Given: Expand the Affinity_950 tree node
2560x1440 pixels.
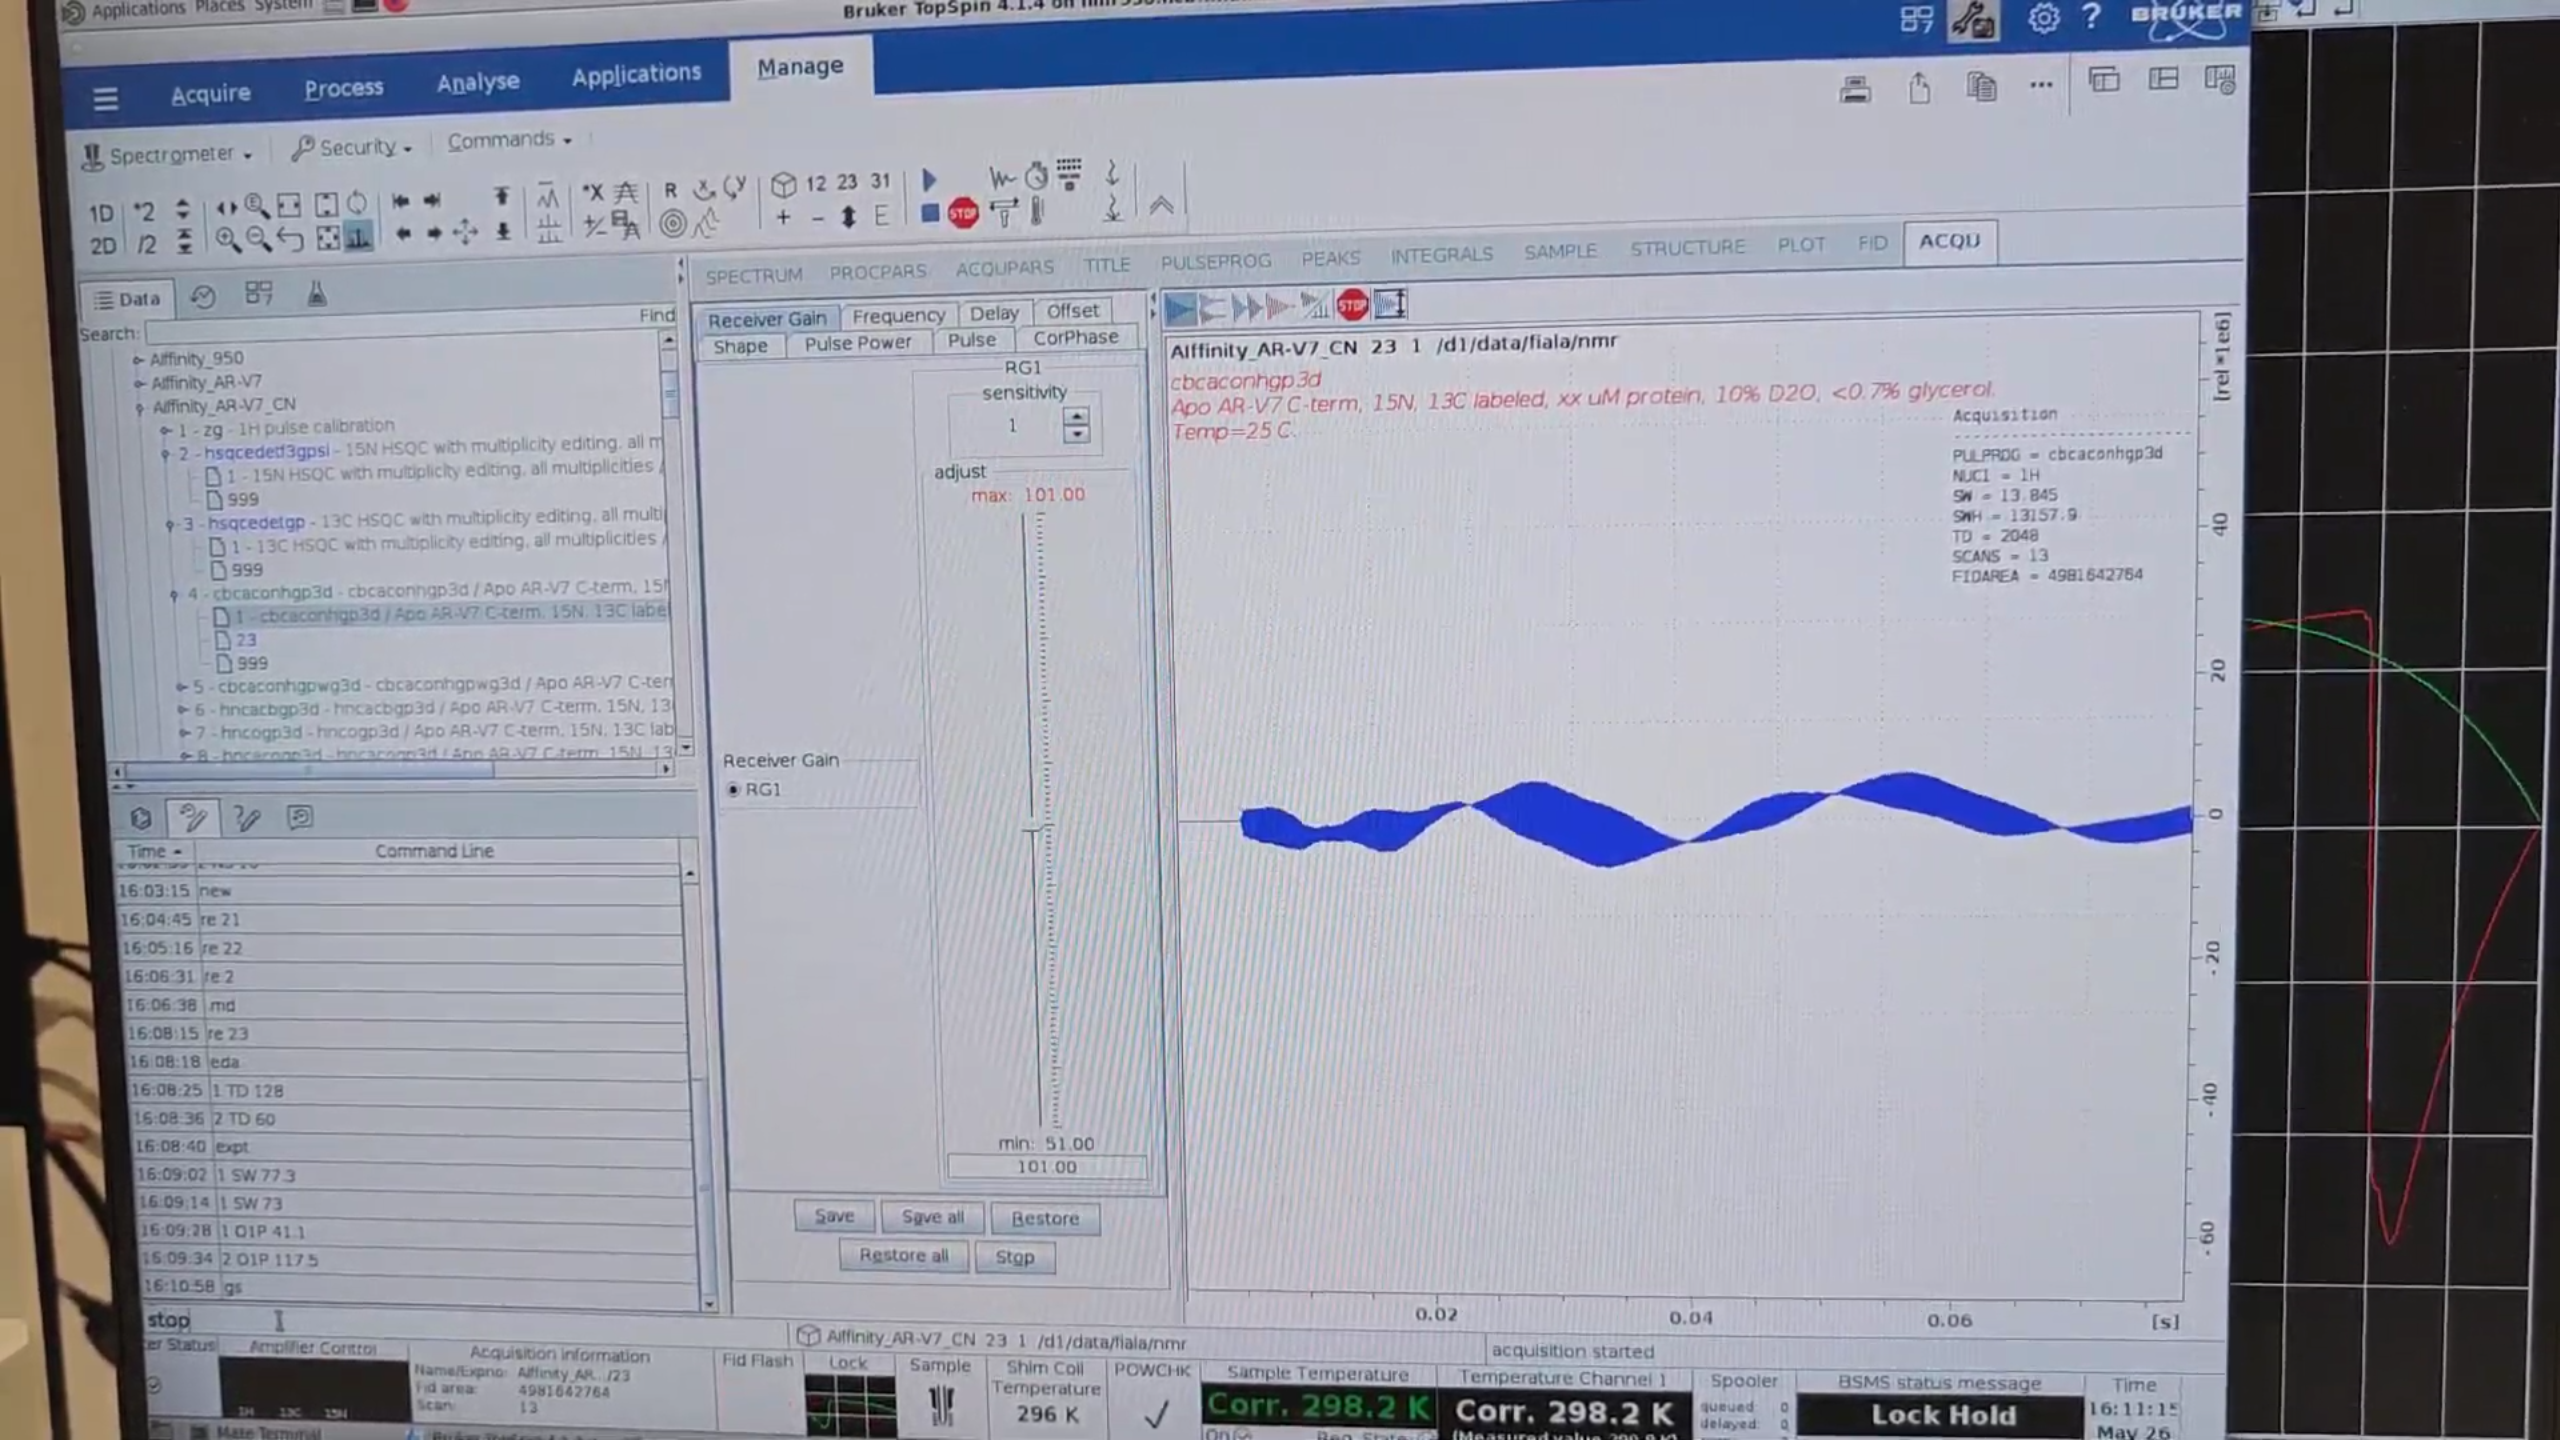Looking at the screenshot, I should click(139, 359).
